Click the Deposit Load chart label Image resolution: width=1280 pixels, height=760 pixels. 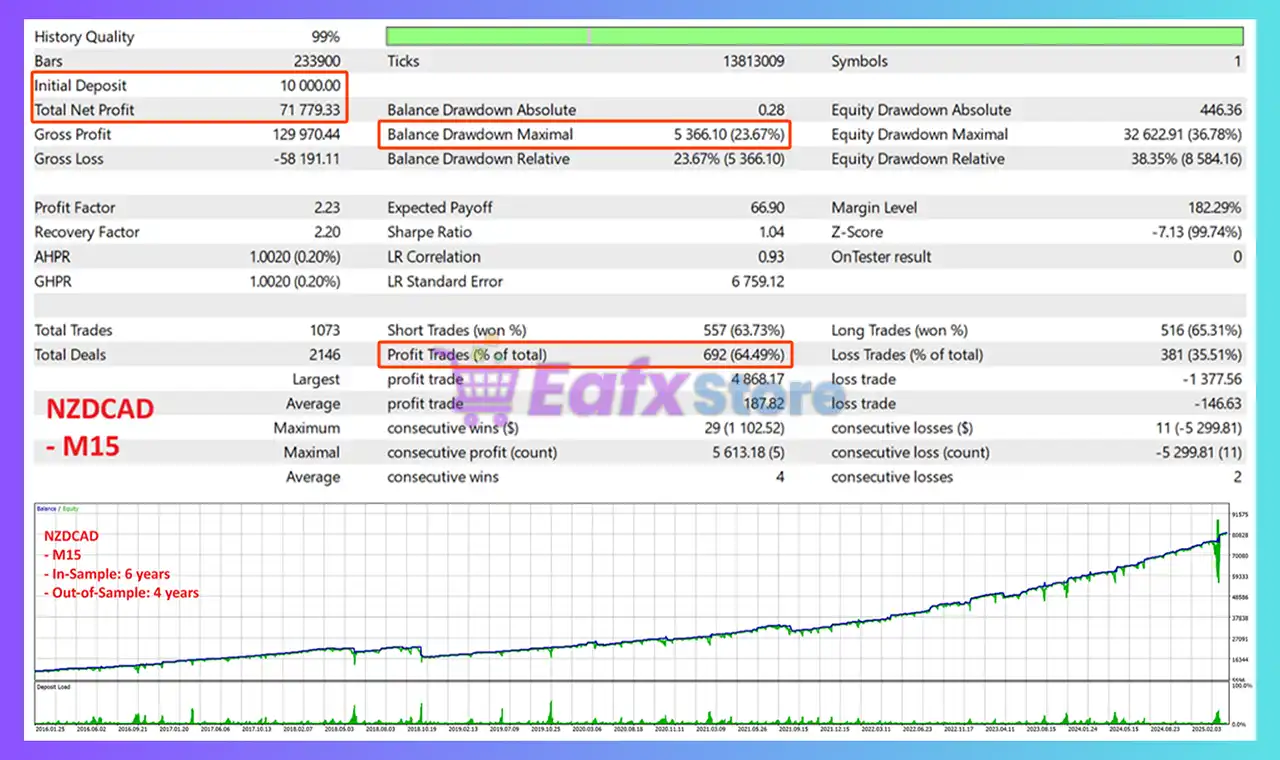[56, 687]
